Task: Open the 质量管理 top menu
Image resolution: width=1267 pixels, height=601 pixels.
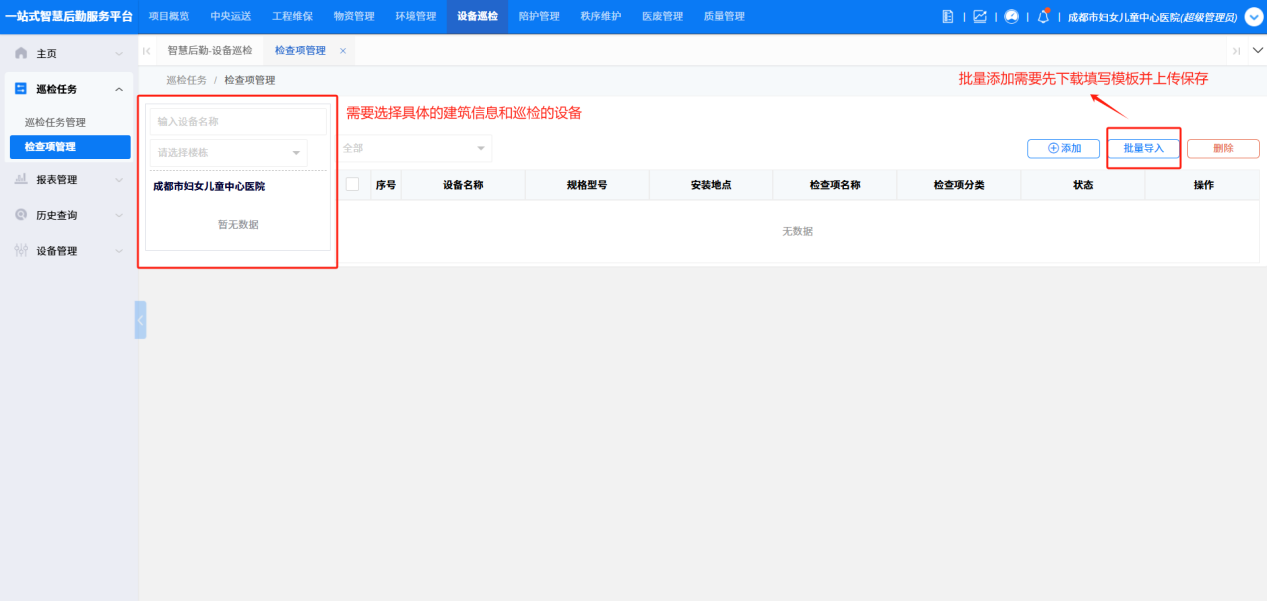Action: 724,17
